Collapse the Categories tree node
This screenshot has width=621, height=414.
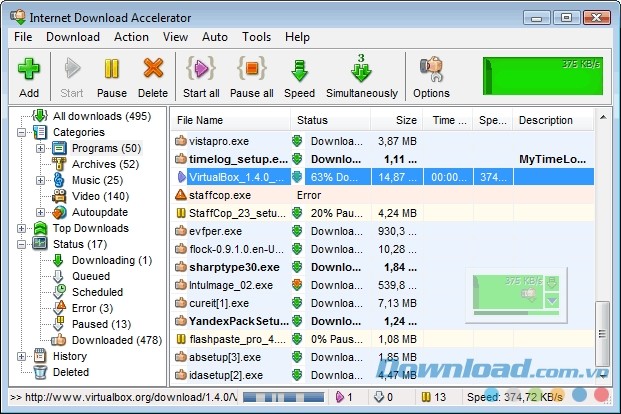click(21, 132)
